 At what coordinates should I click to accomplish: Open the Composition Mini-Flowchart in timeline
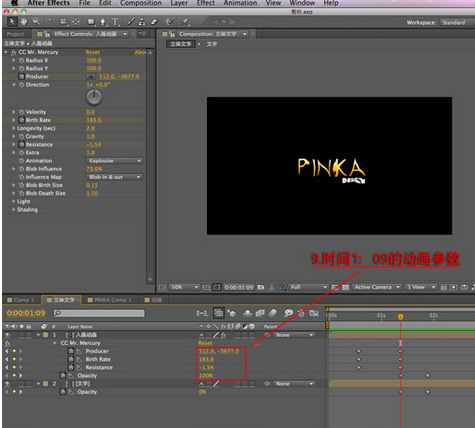[x=202, y=313]
